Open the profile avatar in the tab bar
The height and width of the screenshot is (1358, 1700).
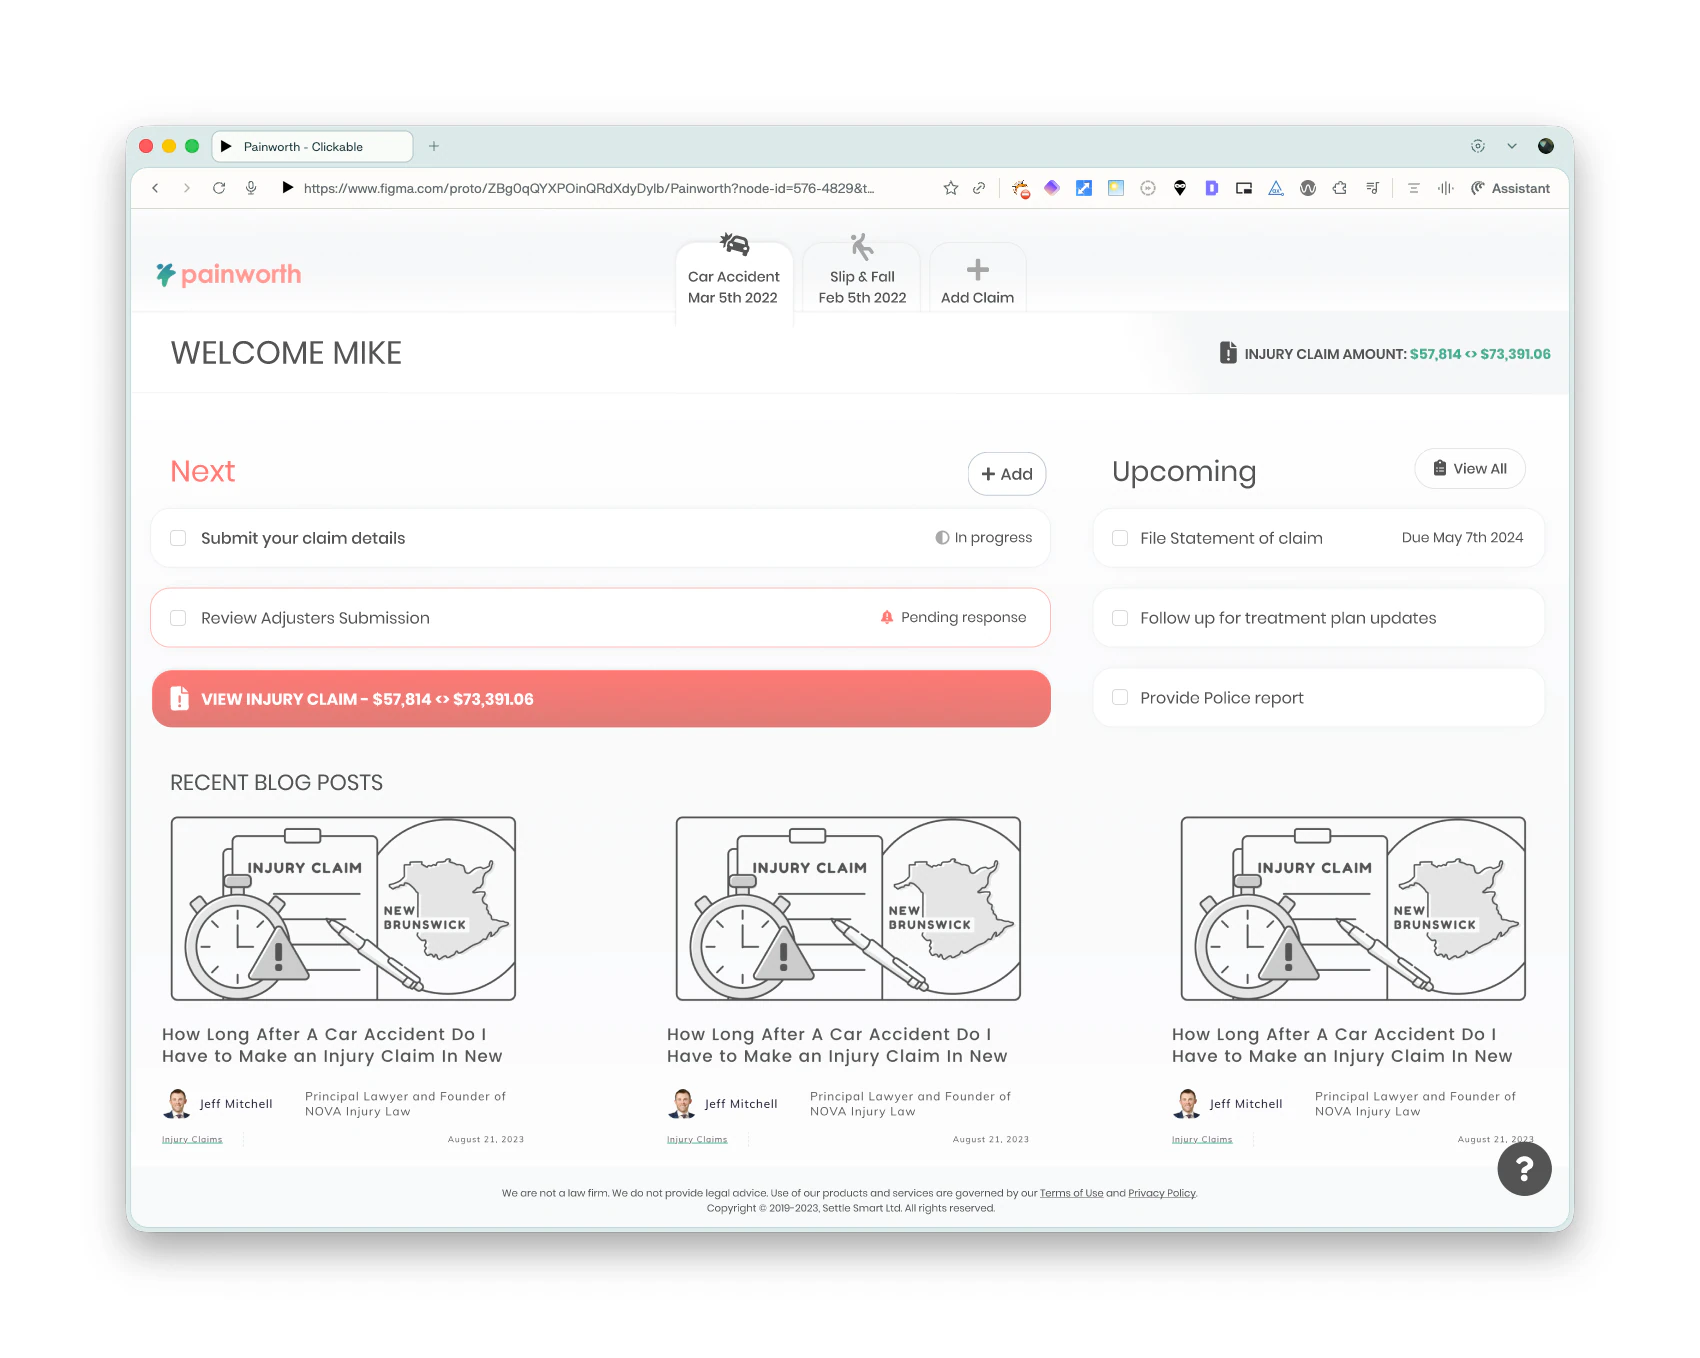1546,146
